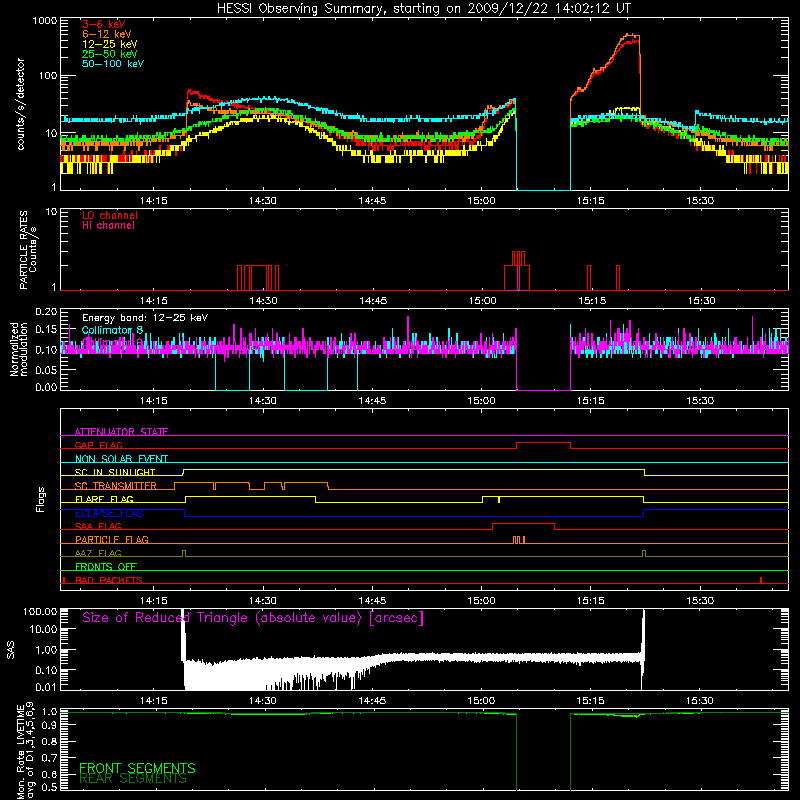Click the 0.05 modulation y-axis value
This screenshot has height=800, width=800.
click(x=46, y=369)
